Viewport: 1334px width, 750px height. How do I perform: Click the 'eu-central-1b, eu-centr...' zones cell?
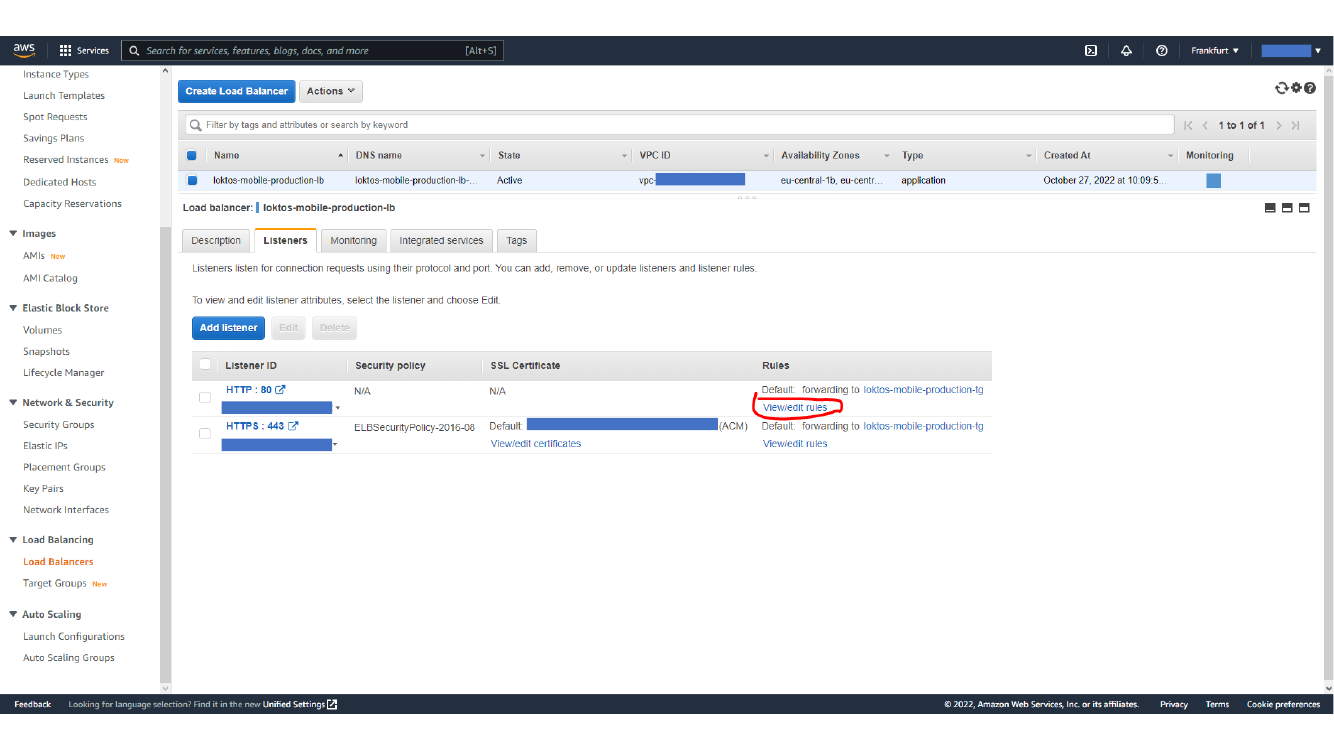coord(831,181)
